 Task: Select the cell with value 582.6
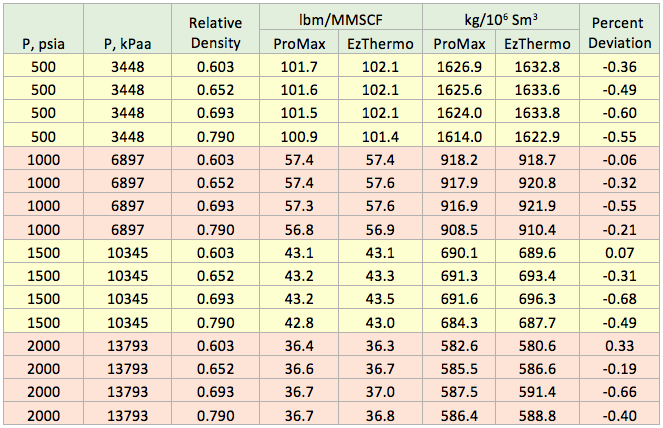(x=459, y=345)
